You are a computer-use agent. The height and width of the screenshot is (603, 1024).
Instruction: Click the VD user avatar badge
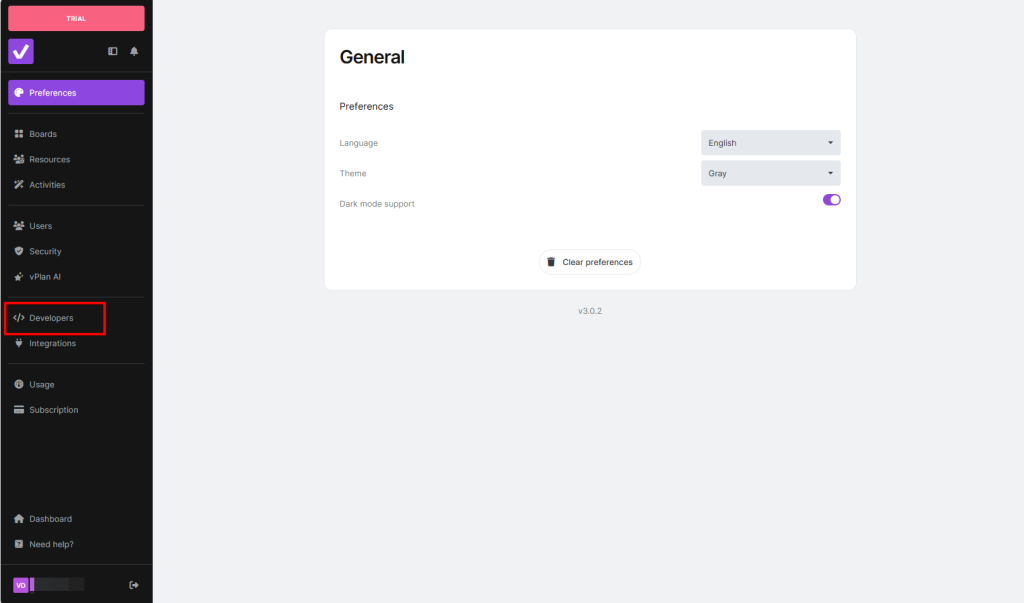pyautogui.click(x=20, y=585)
